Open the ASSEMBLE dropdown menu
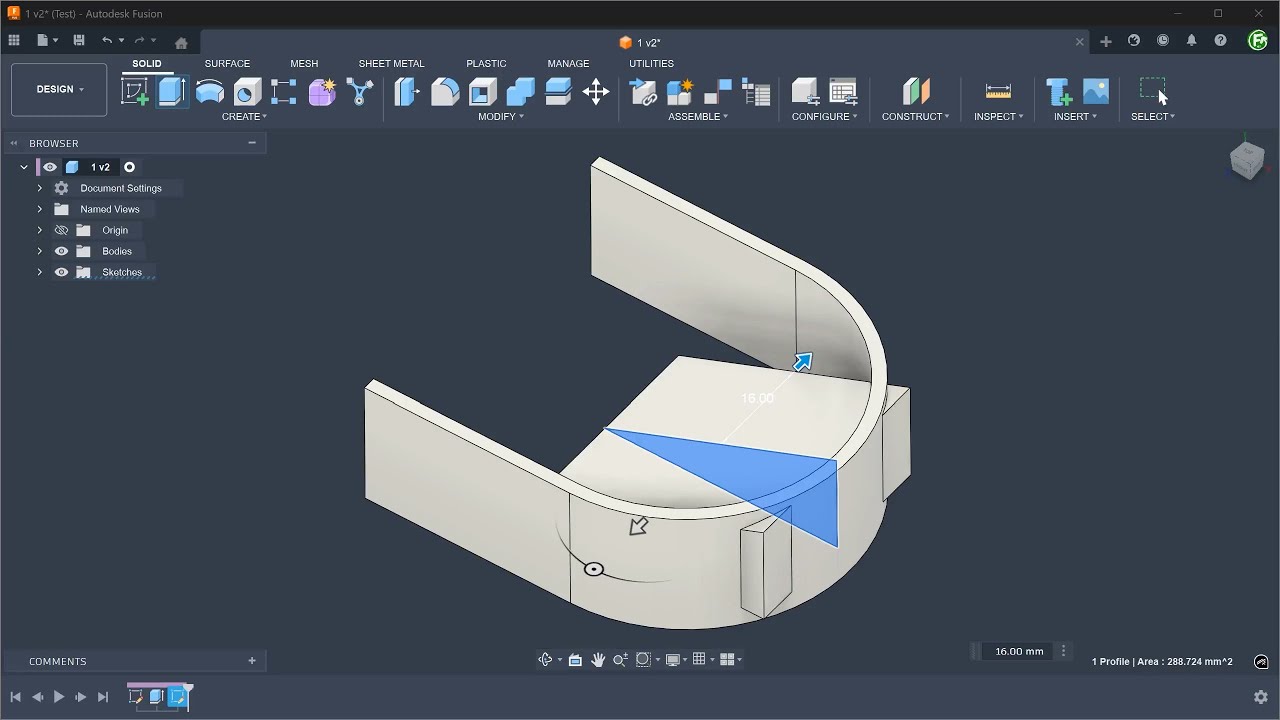Screen dimensions: 1280x720 (x=698, y=117)
